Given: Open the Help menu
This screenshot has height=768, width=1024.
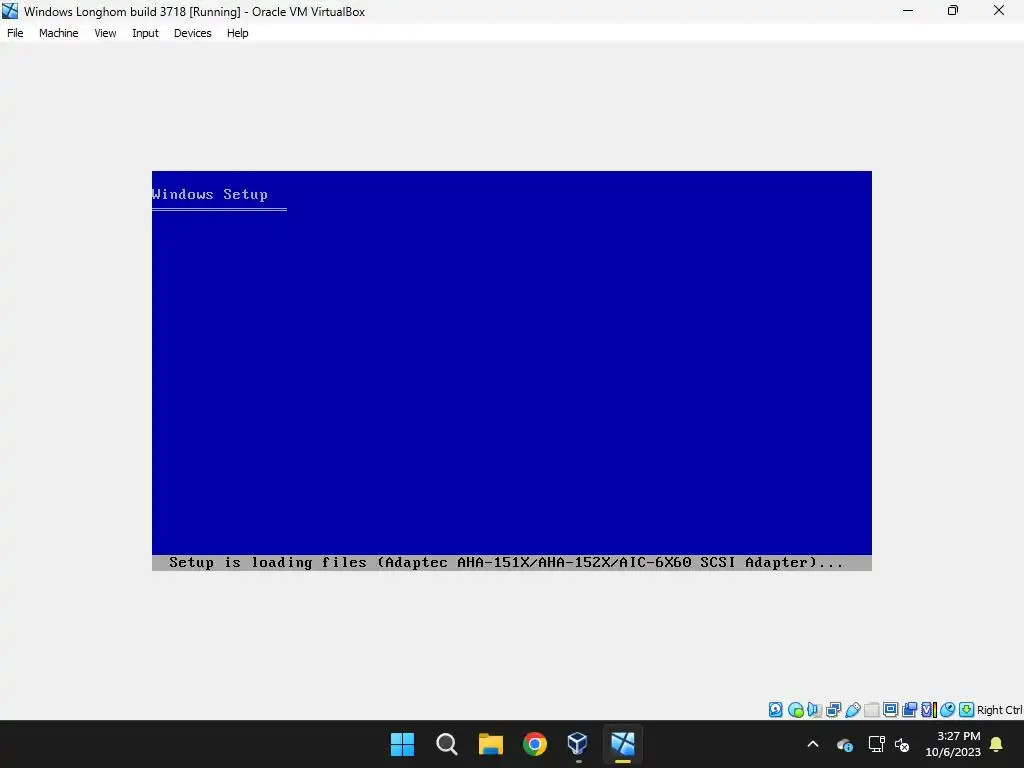Looking at the screenshot, I should [237, 33].
